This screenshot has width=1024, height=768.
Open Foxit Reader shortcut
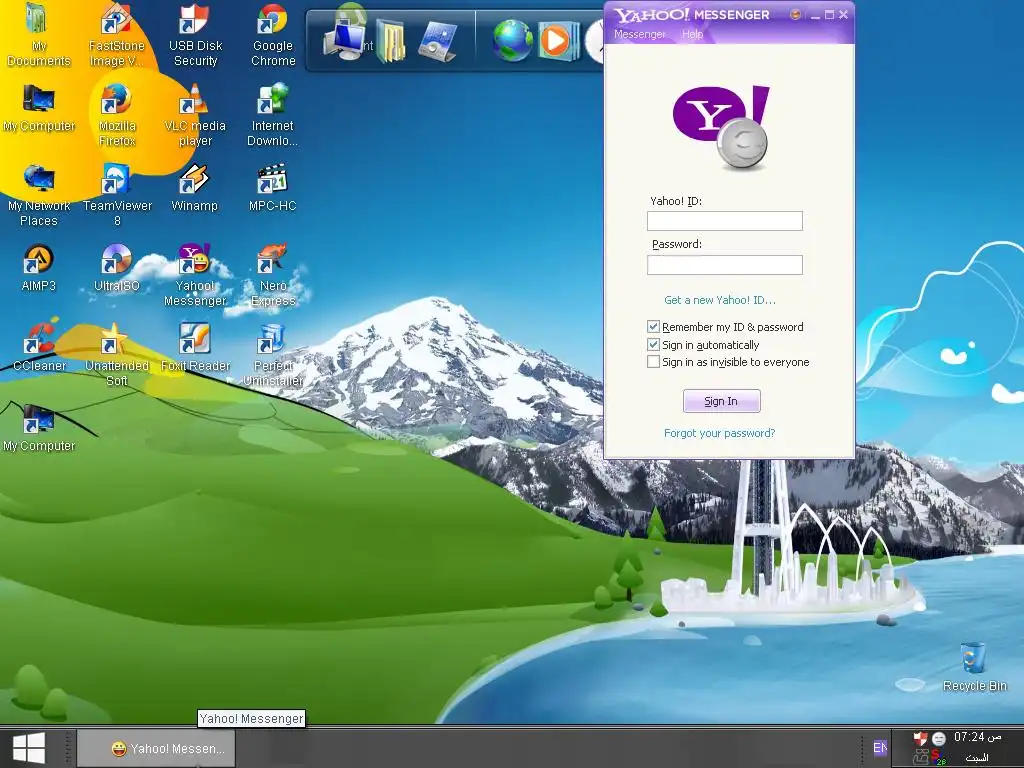[195, 348]
